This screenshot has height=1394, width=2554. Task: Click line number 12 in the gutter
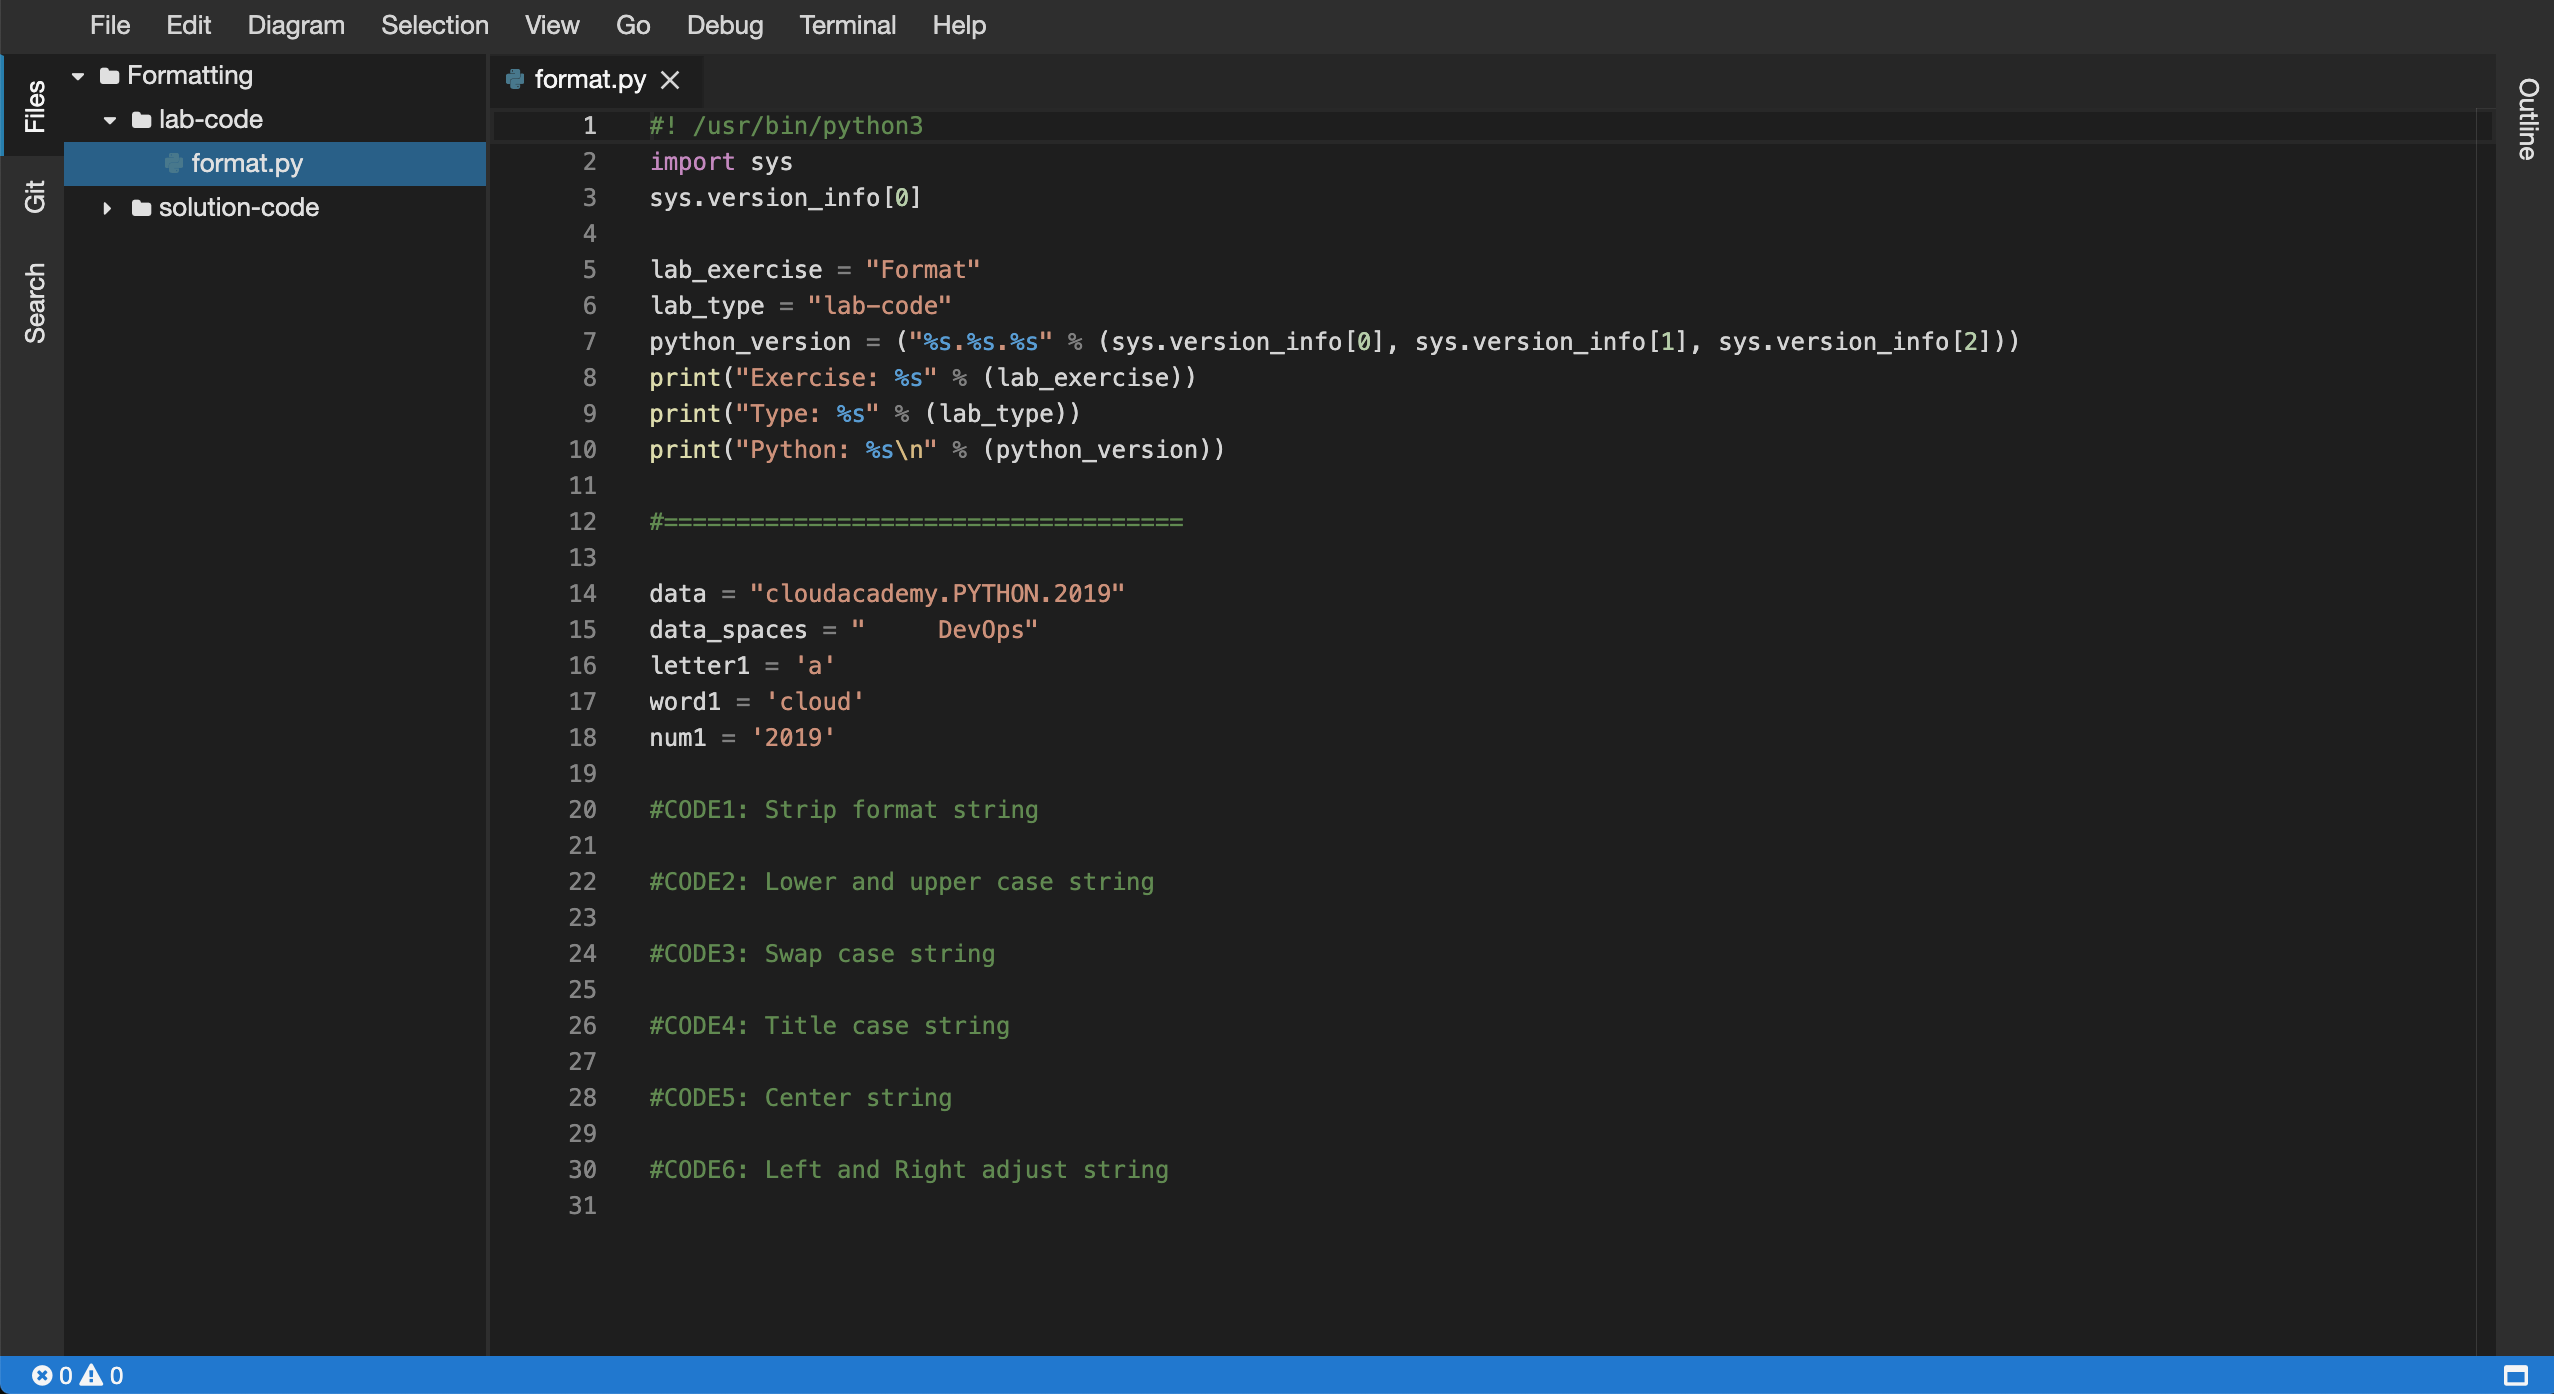(582, 522)
